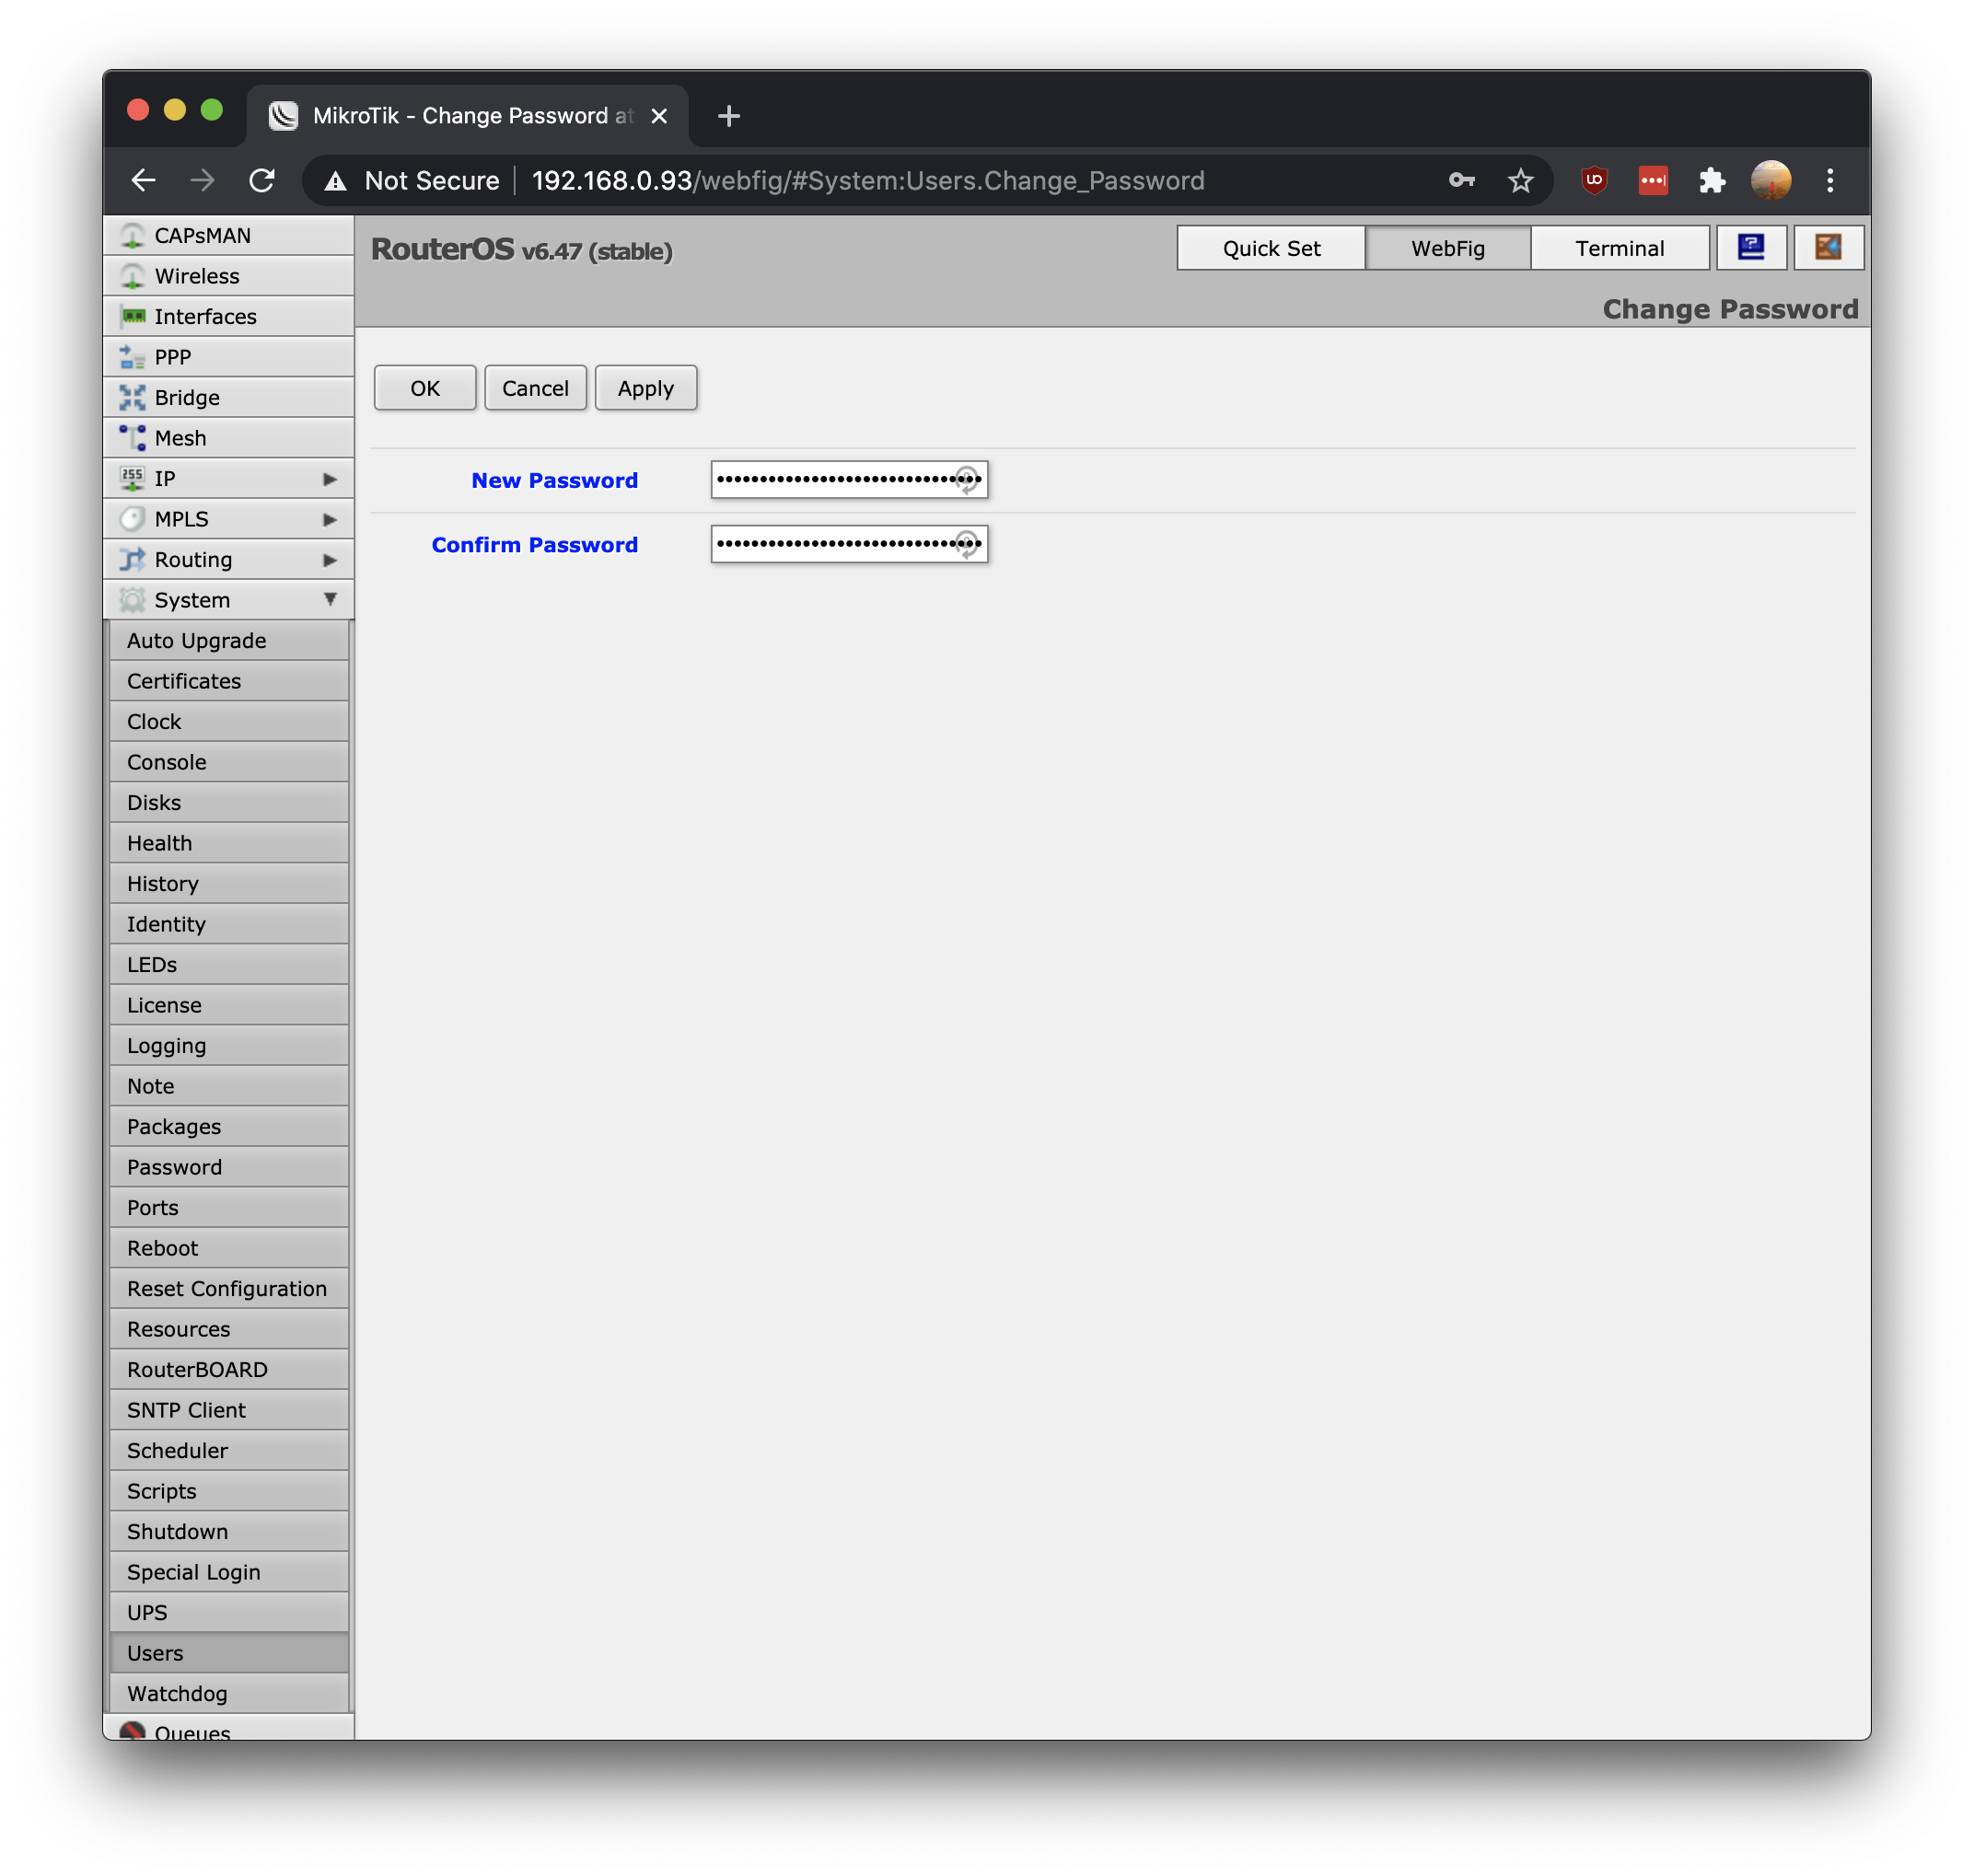Click the OK button to save

click(424, 388)
